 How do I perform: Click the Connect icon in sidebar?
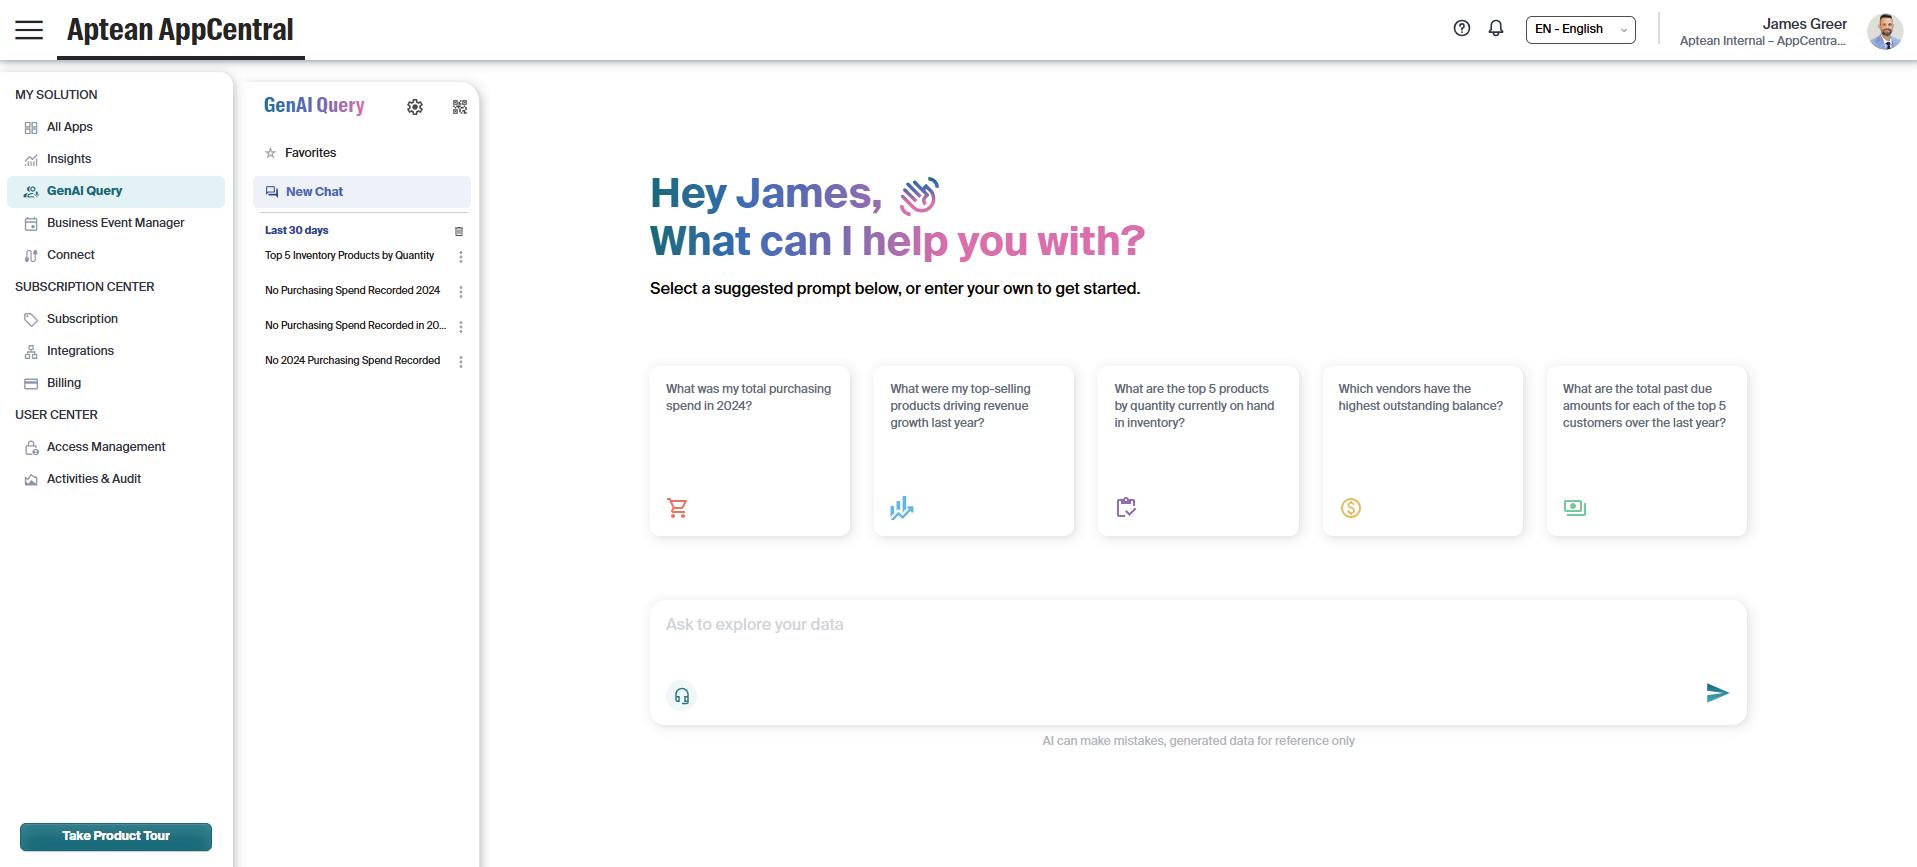click(31, 256)
